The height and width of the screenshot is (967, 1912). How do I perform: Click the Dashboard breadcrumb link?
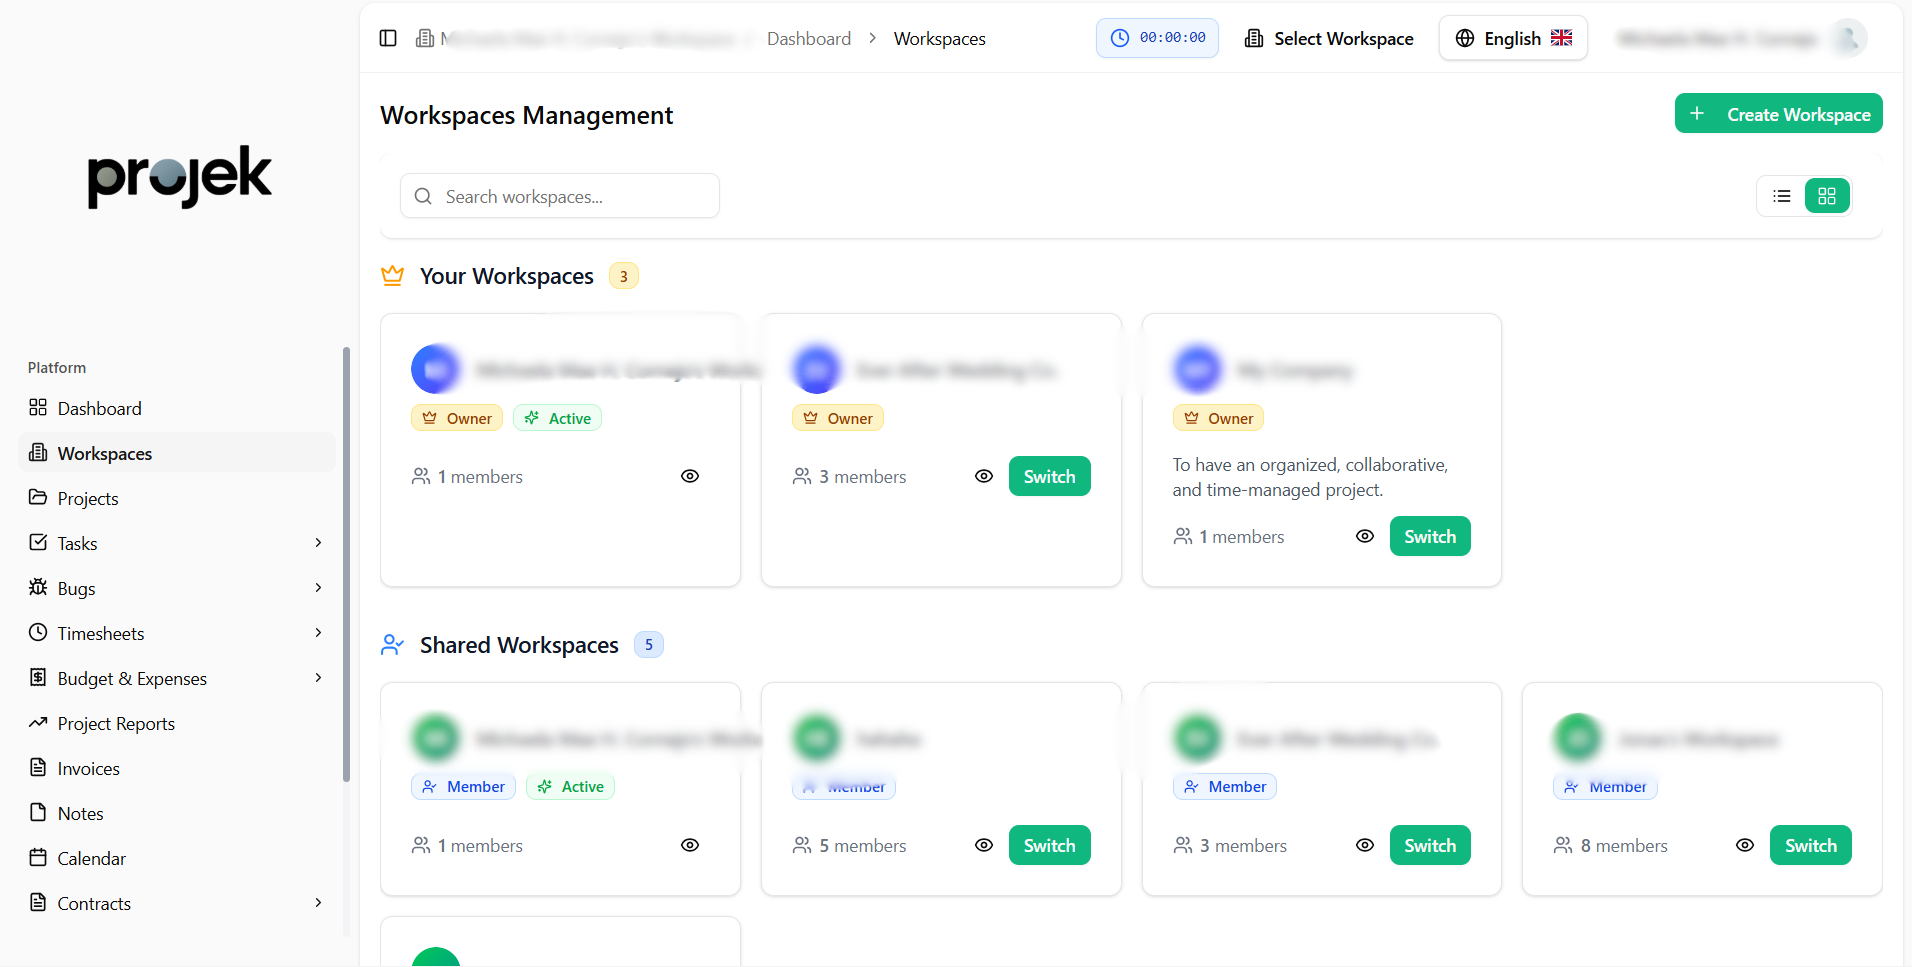pyautogui.click(x=808, y=38)
